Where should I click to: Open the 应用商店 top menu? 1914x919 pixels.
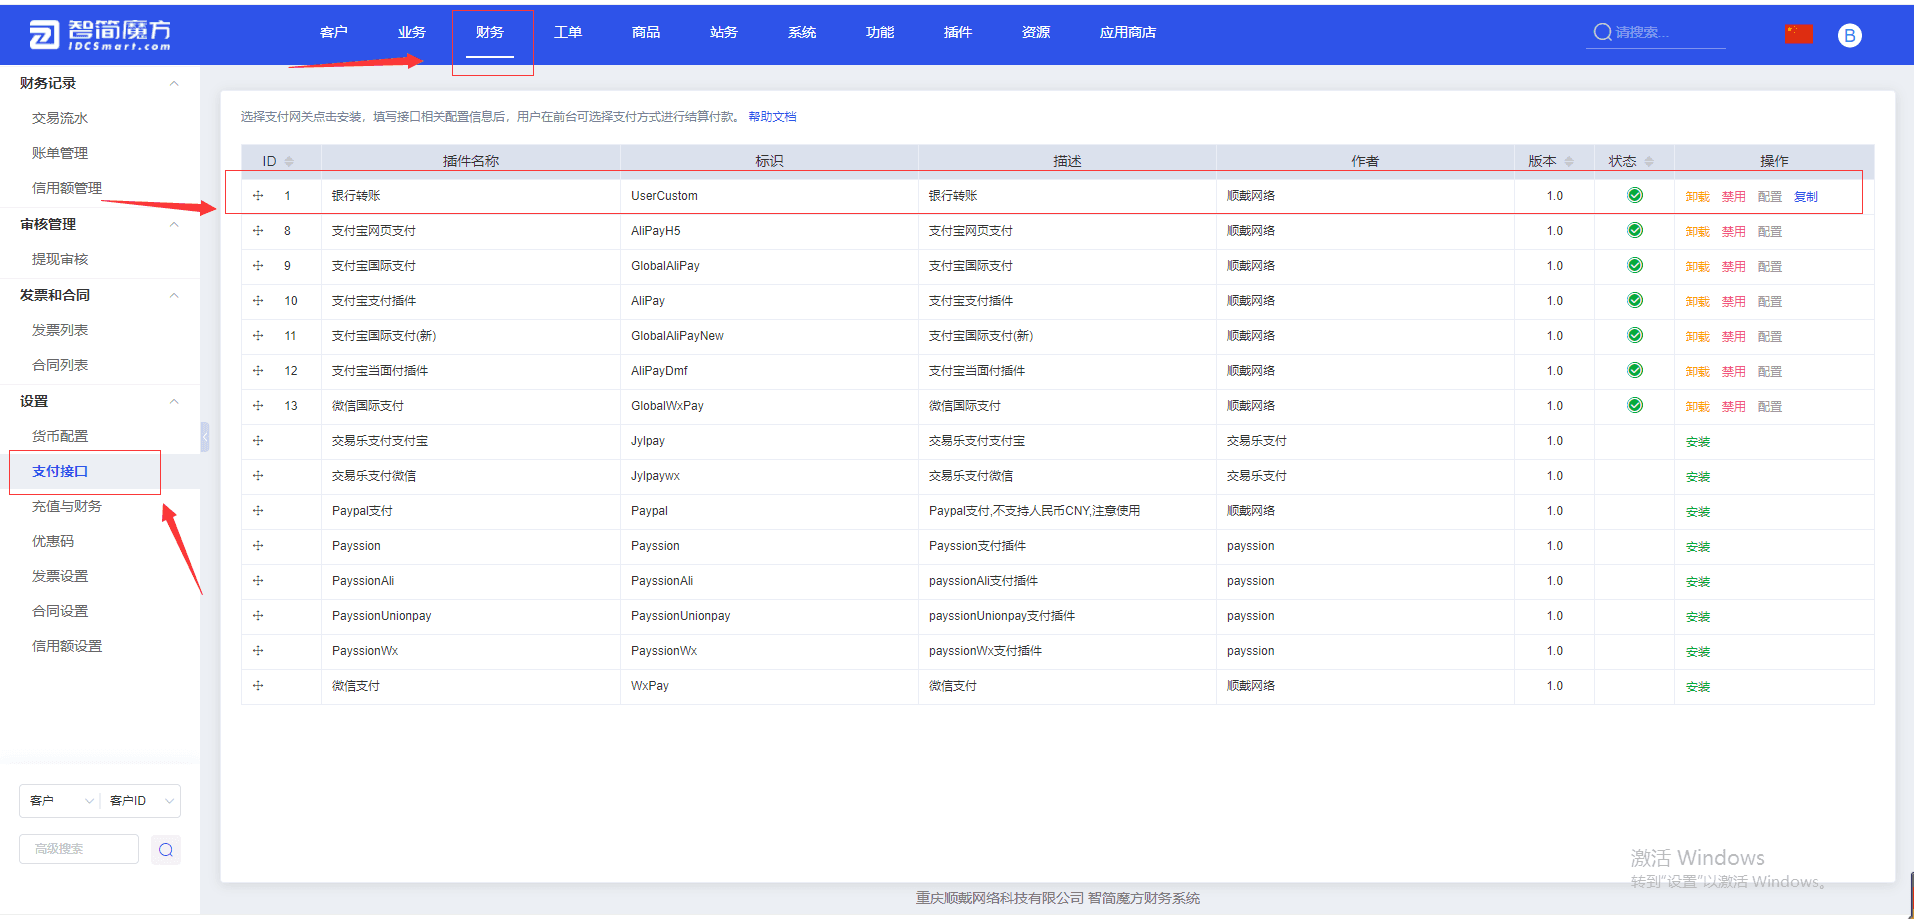[x=1128, y=33]
